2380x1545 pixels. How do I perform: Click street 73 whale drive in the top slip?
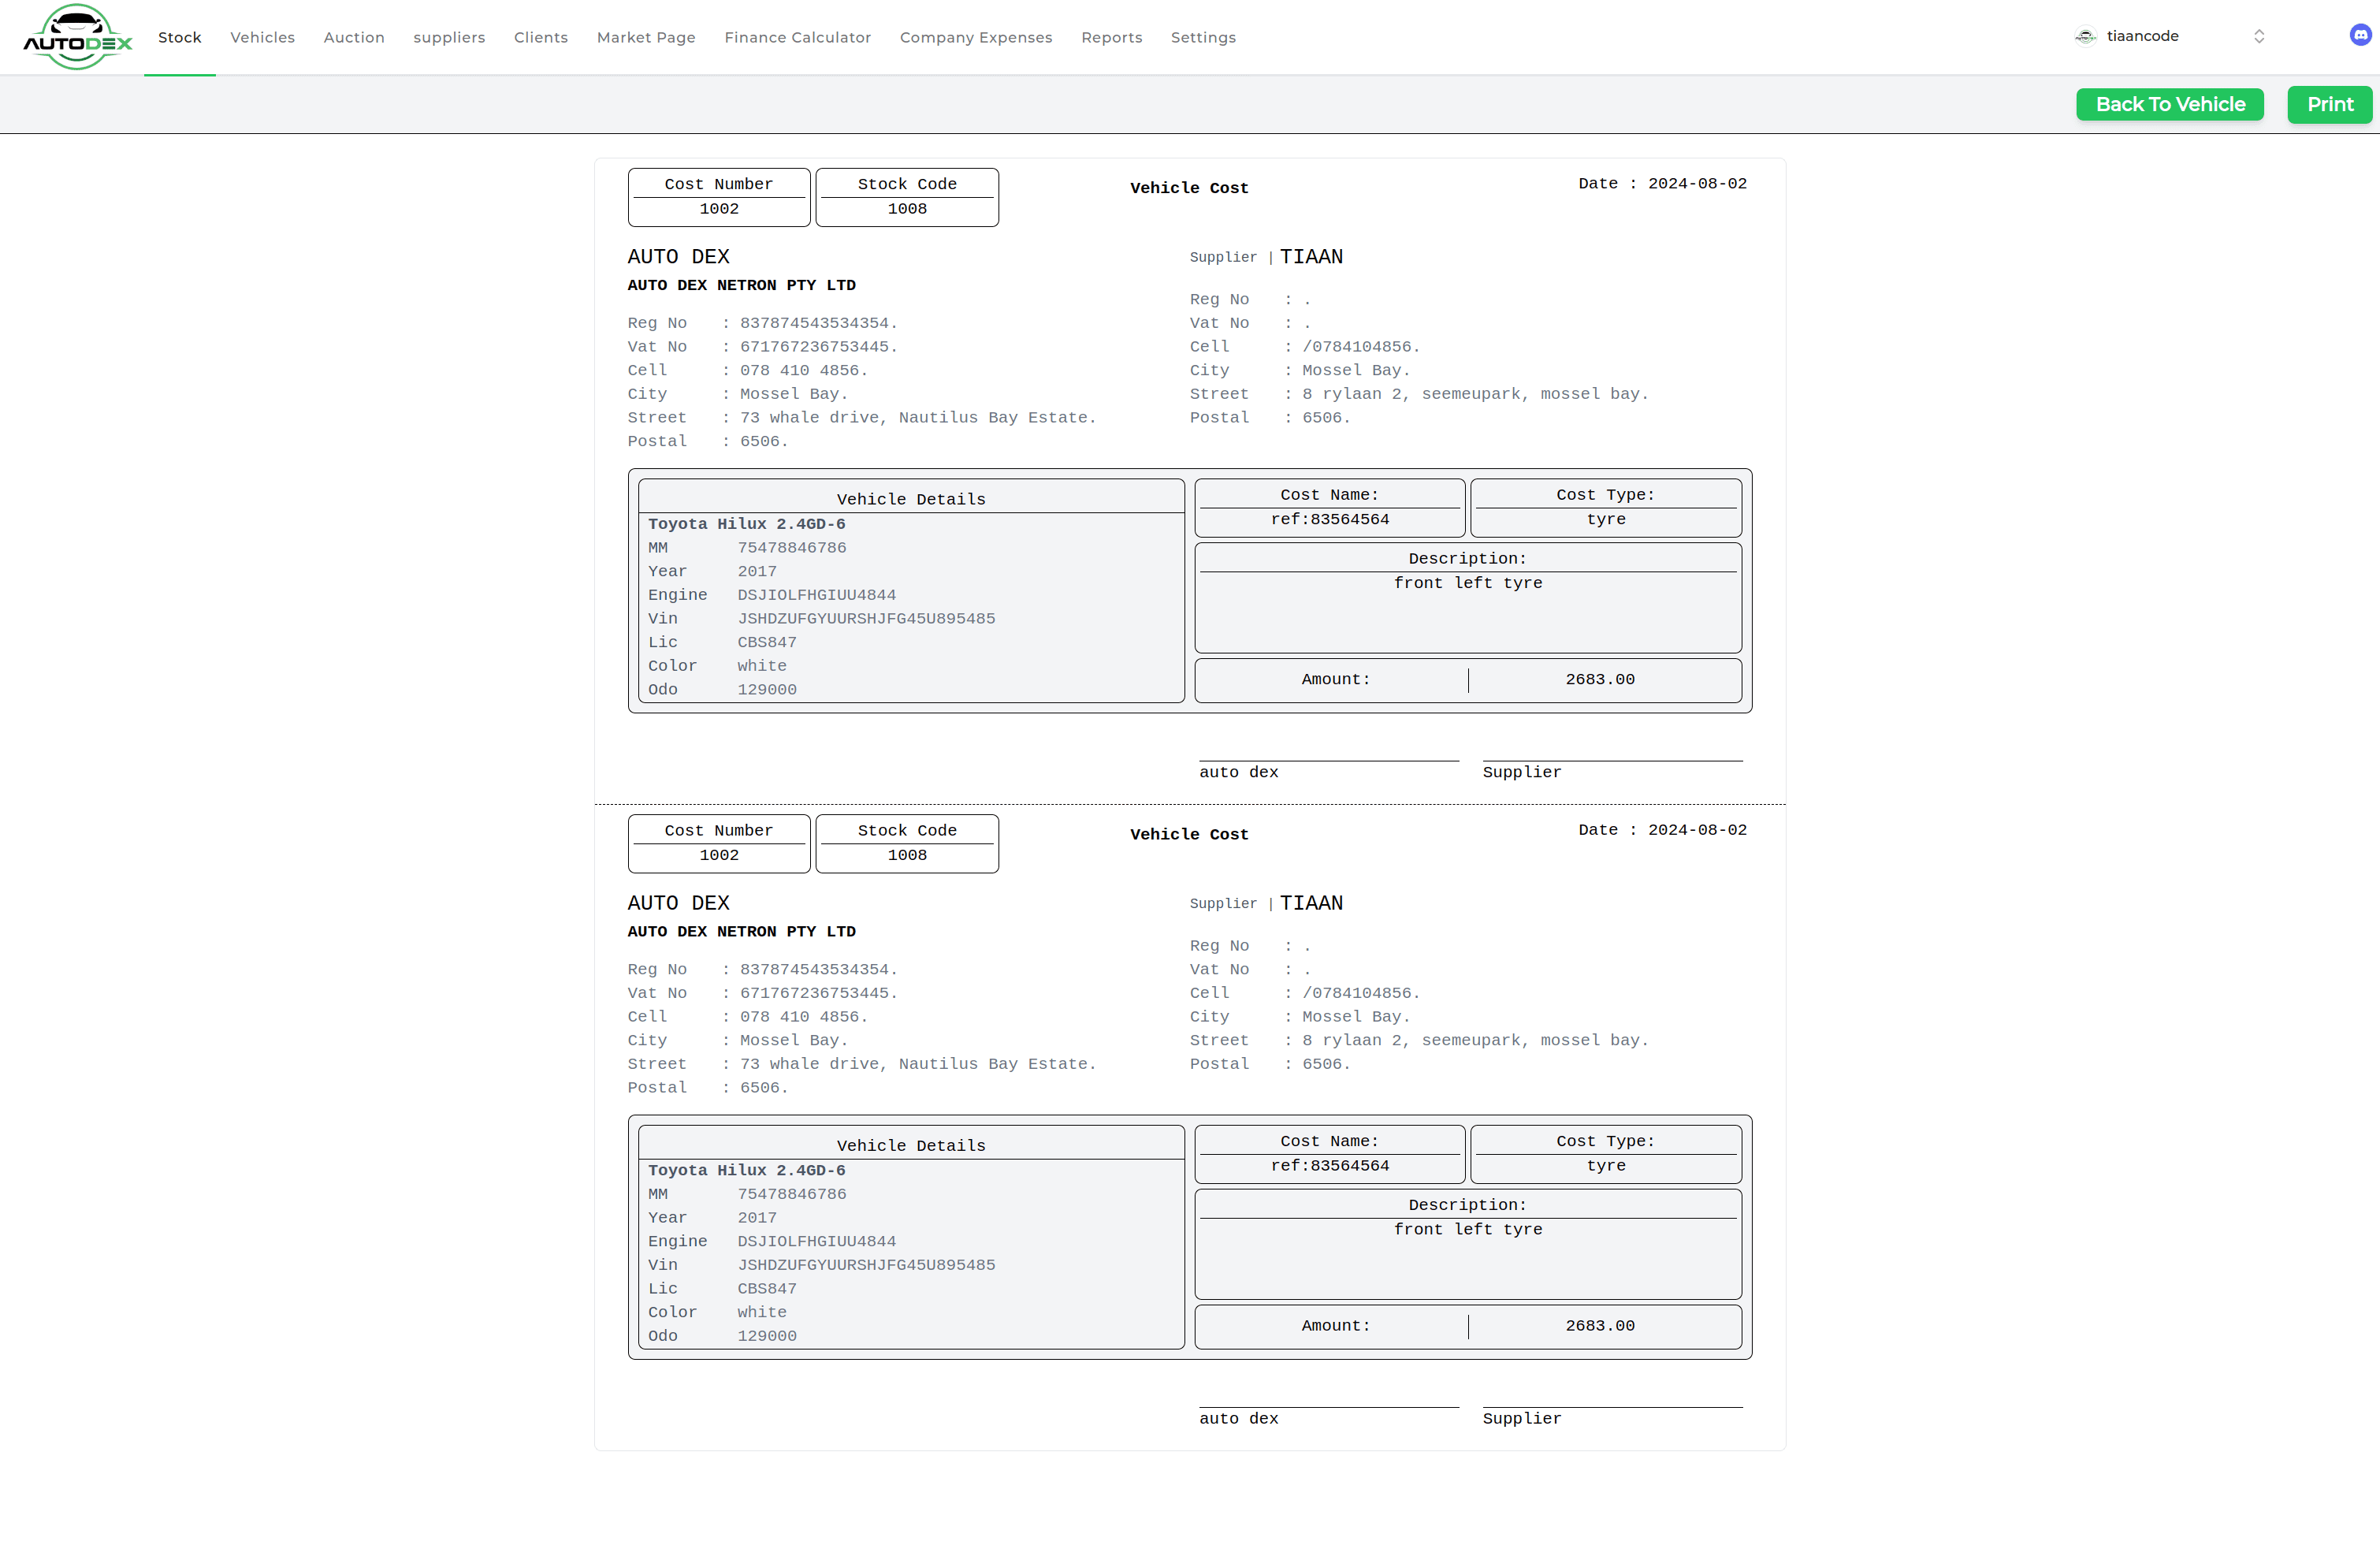[x=918, y=417]
